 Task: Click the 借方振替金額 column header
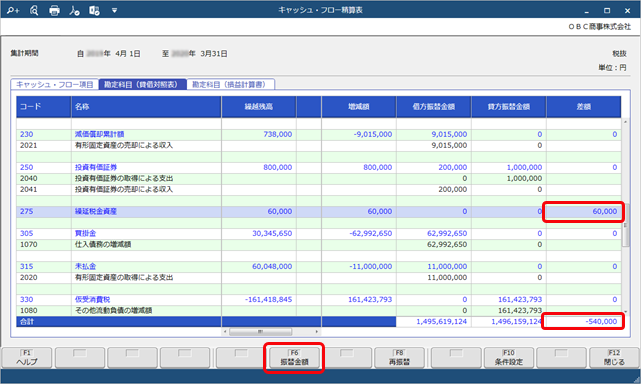434,107
